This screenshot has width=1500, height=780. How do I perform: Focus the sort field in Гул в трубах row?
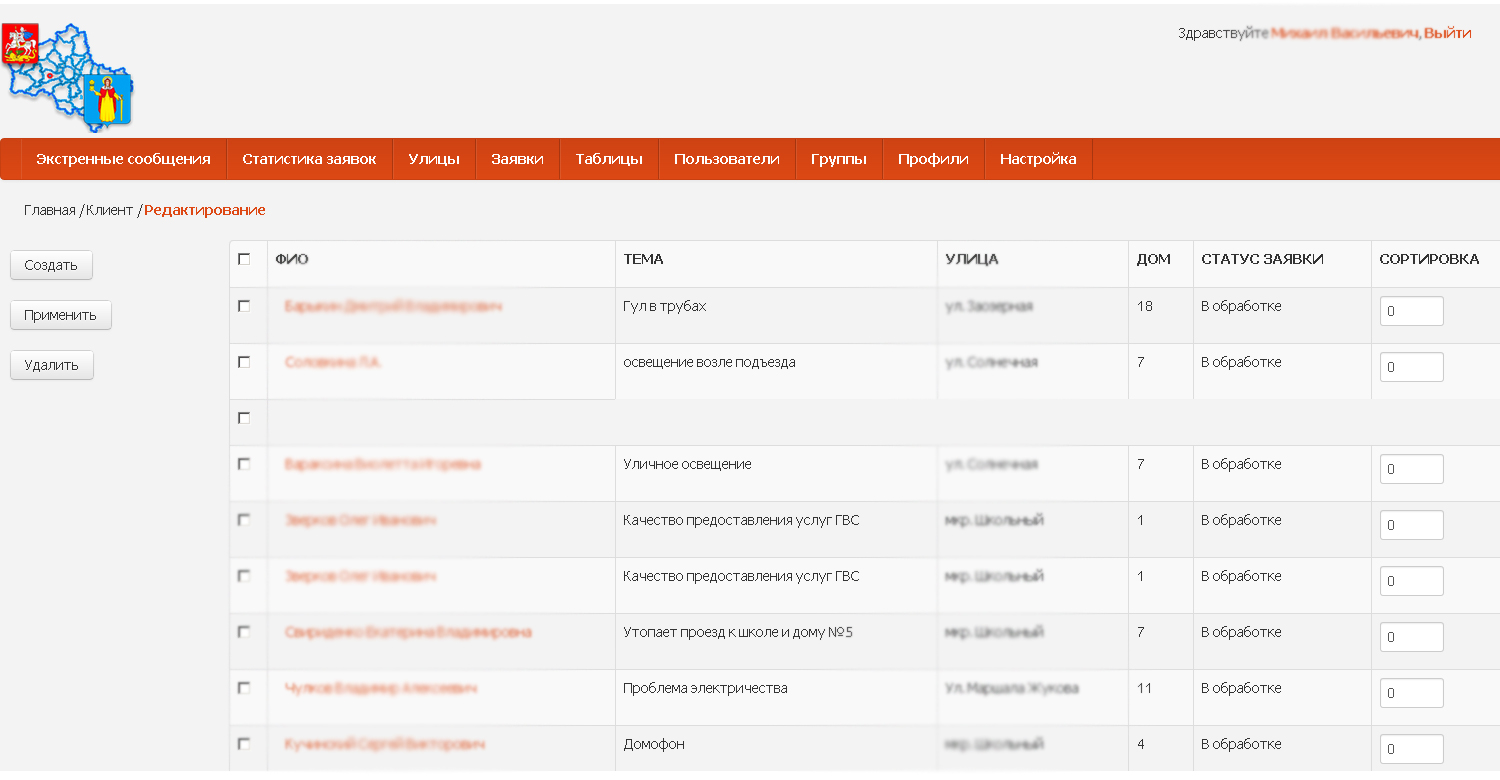(x=1412, y=311)
